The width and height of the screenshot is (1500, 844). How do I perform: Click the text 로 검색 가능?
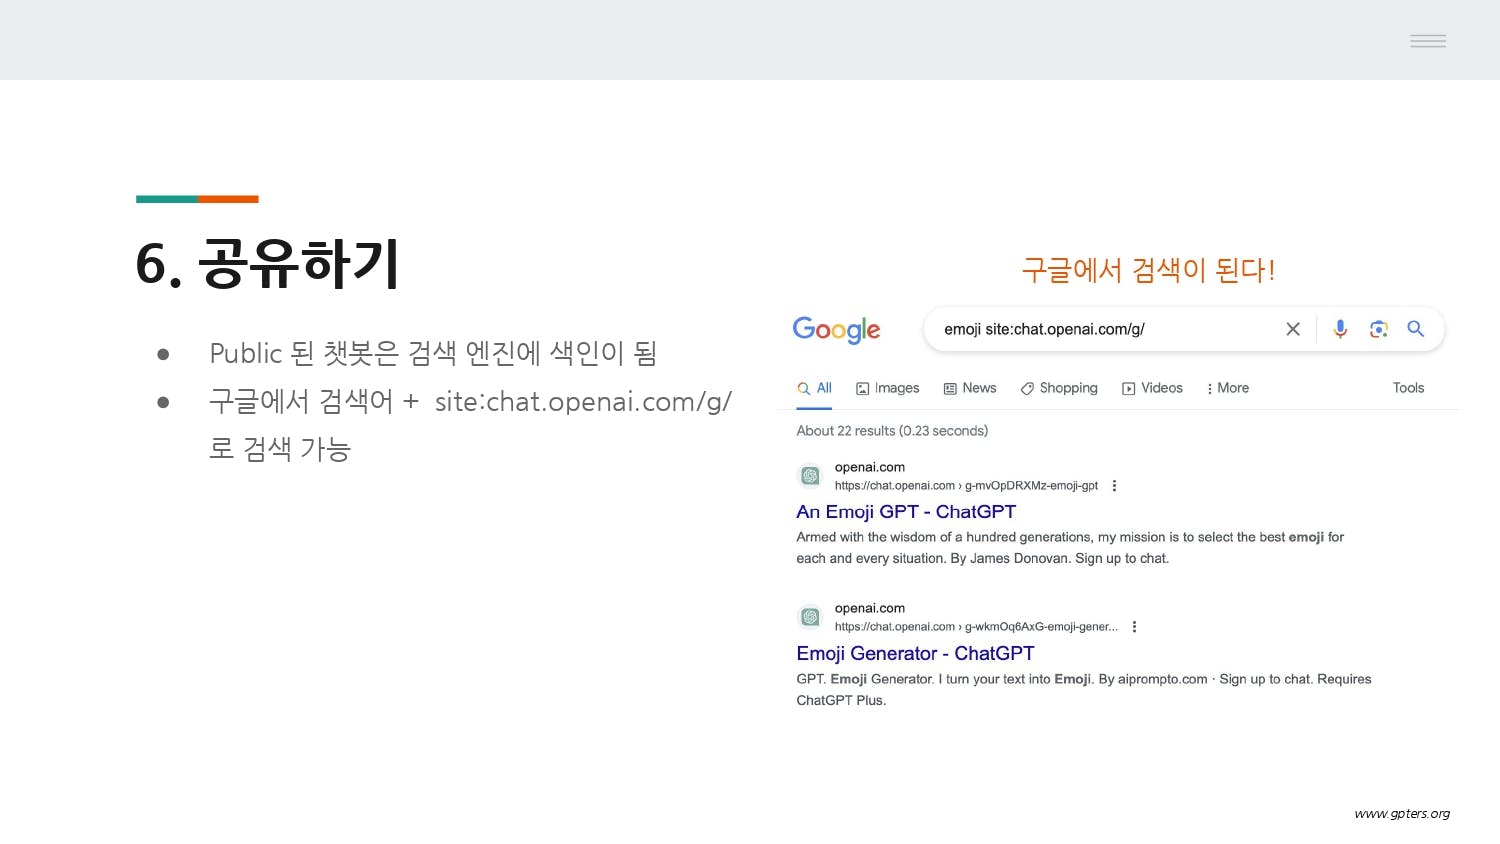coord(280,449)
